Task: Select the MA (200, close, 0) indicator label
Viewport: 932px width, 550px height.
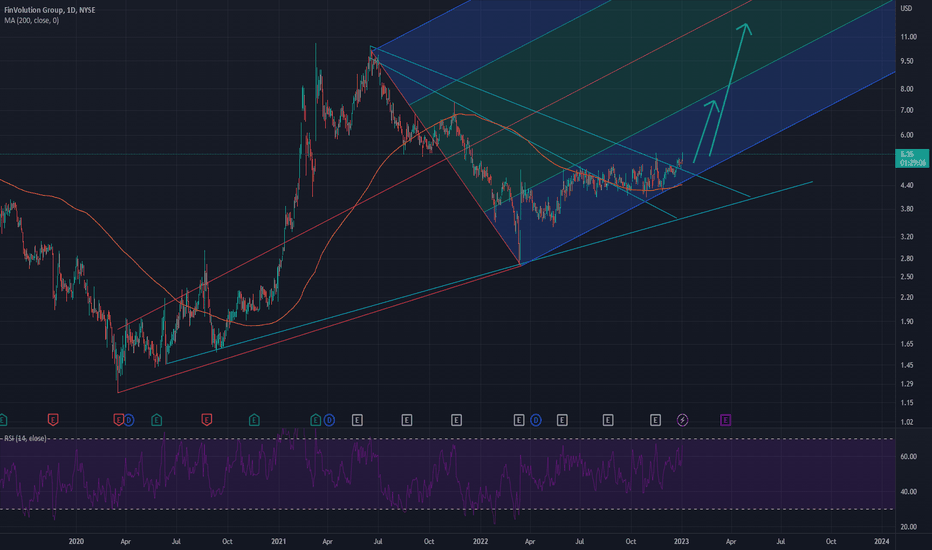Action: pos(32,20)
